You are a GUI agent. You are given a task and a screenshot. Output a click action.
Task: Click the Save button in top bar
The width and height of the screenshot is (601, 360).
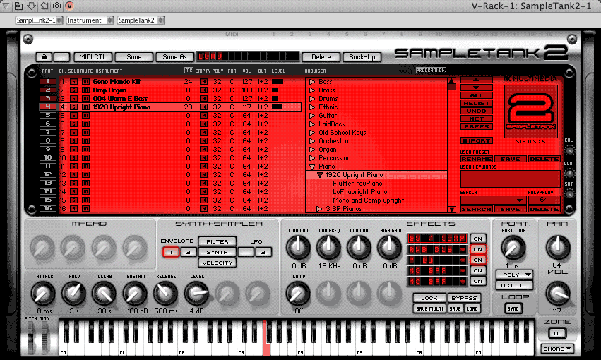[x=134, y=57]
